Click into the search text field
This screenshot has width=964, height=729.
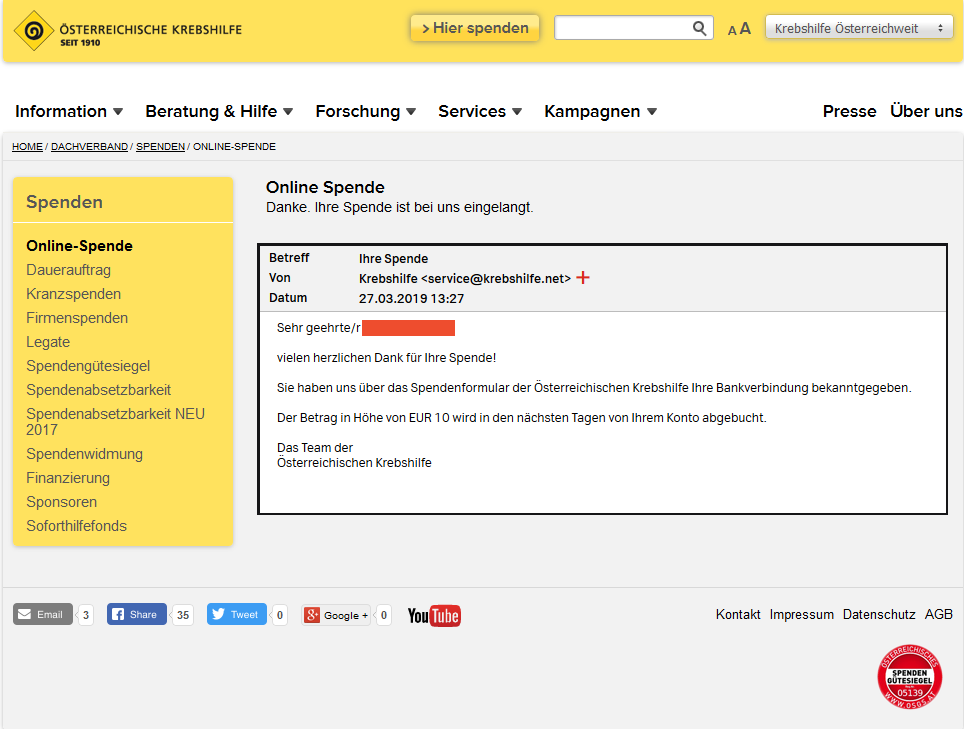(x=622, y=28)
